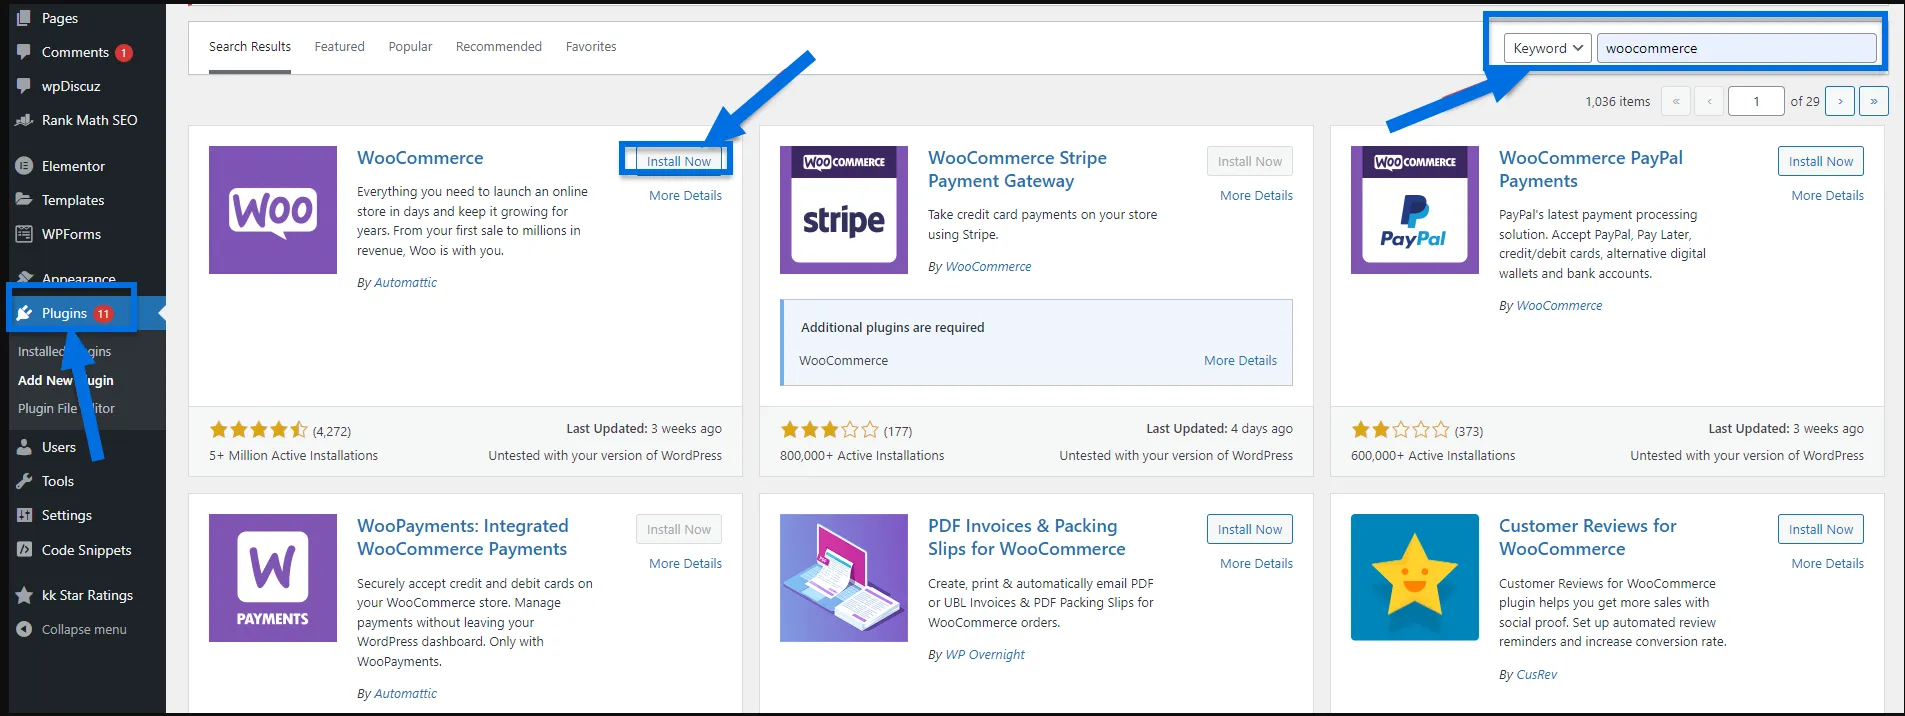
Task: Click the wpDiscuz sidebar icon
Action: (24, 86)
